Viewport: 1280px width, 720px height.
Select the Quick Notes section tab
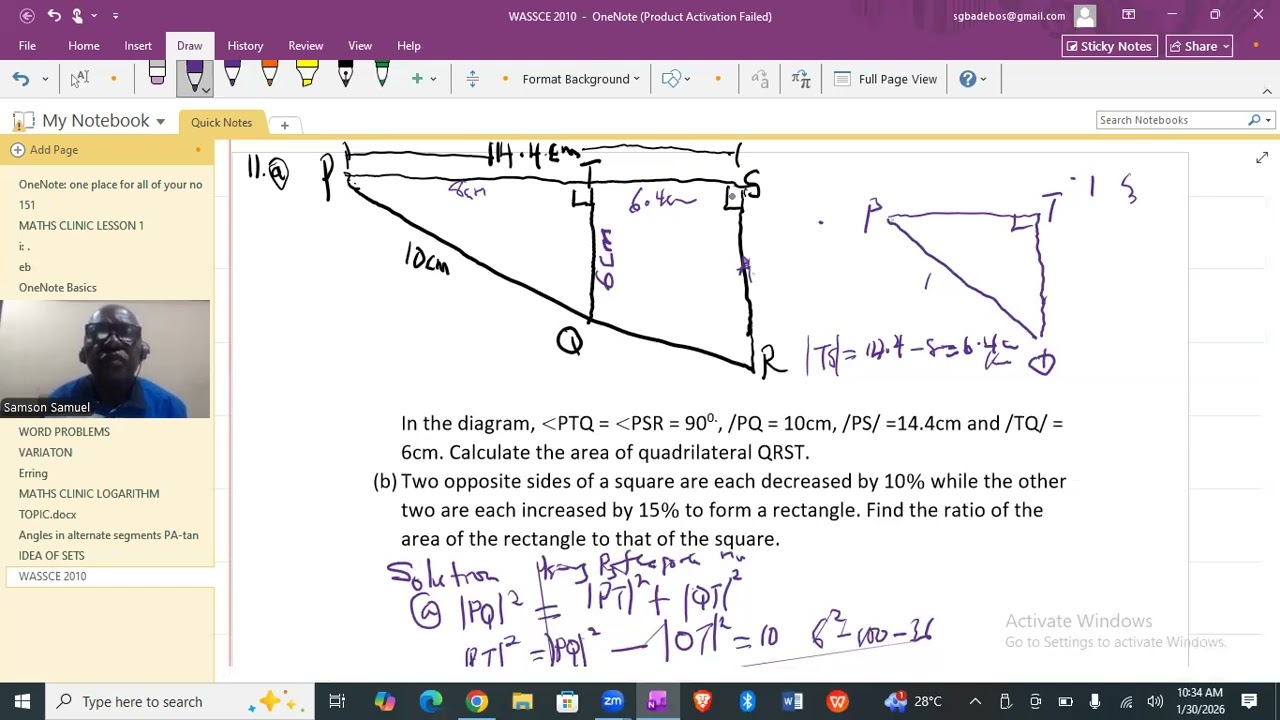click(x=221, y=122)
